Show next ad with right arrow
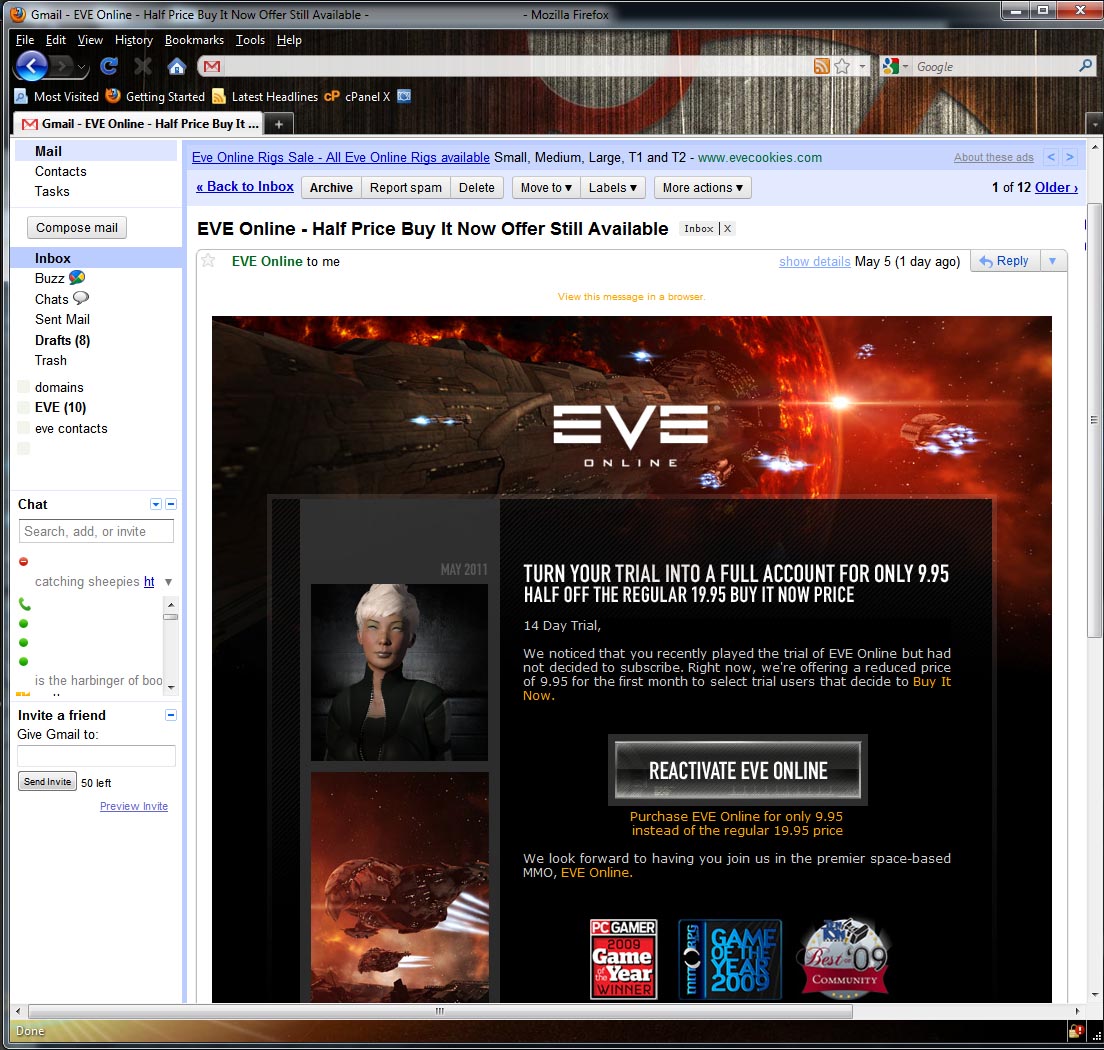 click(1070, 157)
